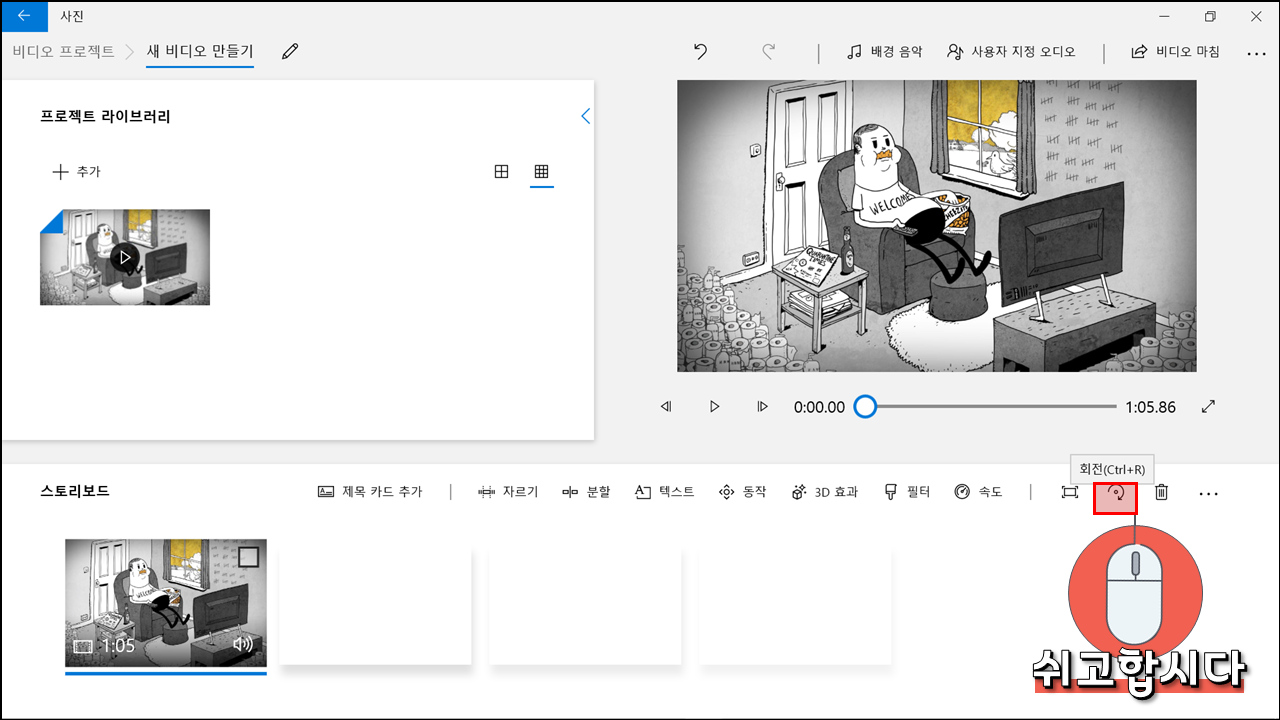
Task: Open the top-right more options menu
Action: (x=1256, y=52)
